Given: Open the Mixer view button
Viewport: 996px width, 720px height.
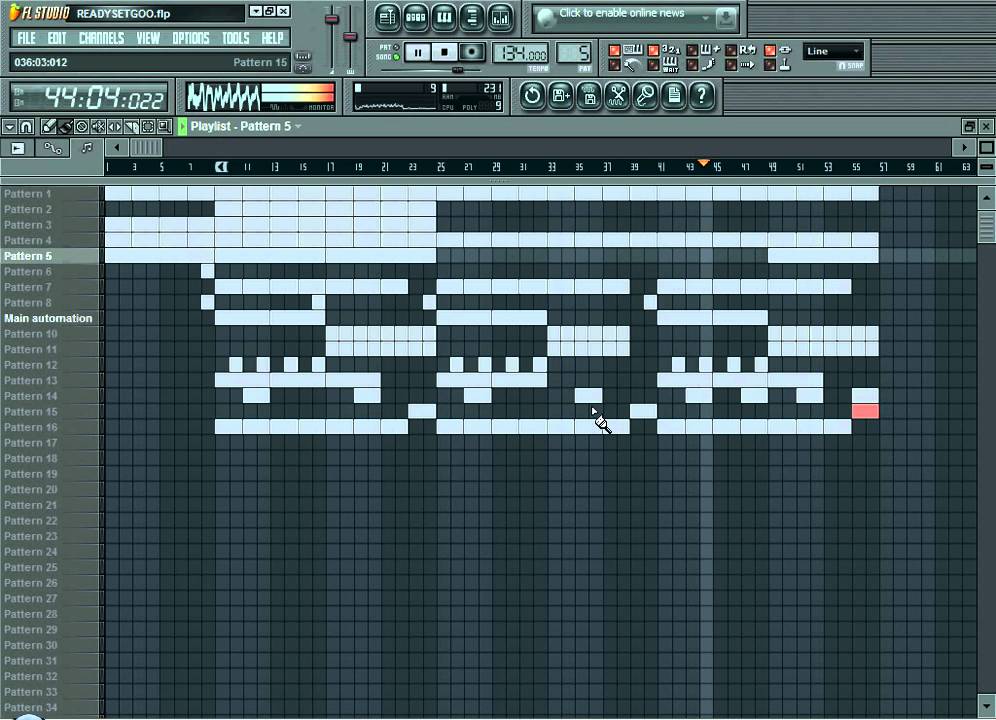Looking at the screenshot, I should coord(501,17).
